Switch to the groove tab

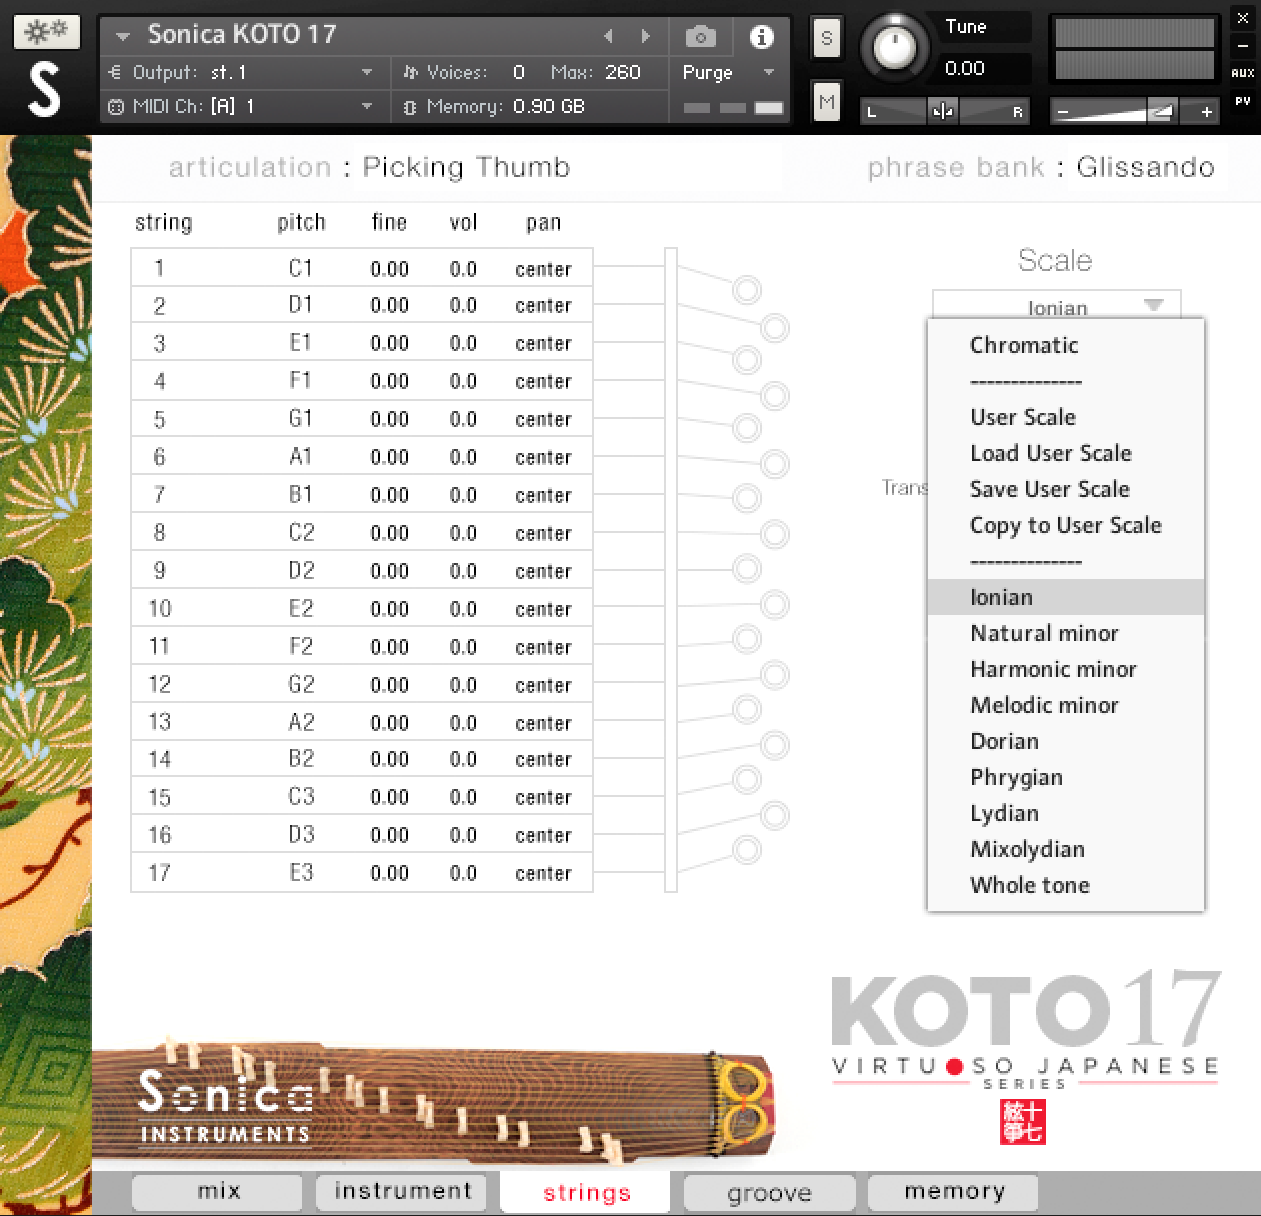tap(768, 1191)
